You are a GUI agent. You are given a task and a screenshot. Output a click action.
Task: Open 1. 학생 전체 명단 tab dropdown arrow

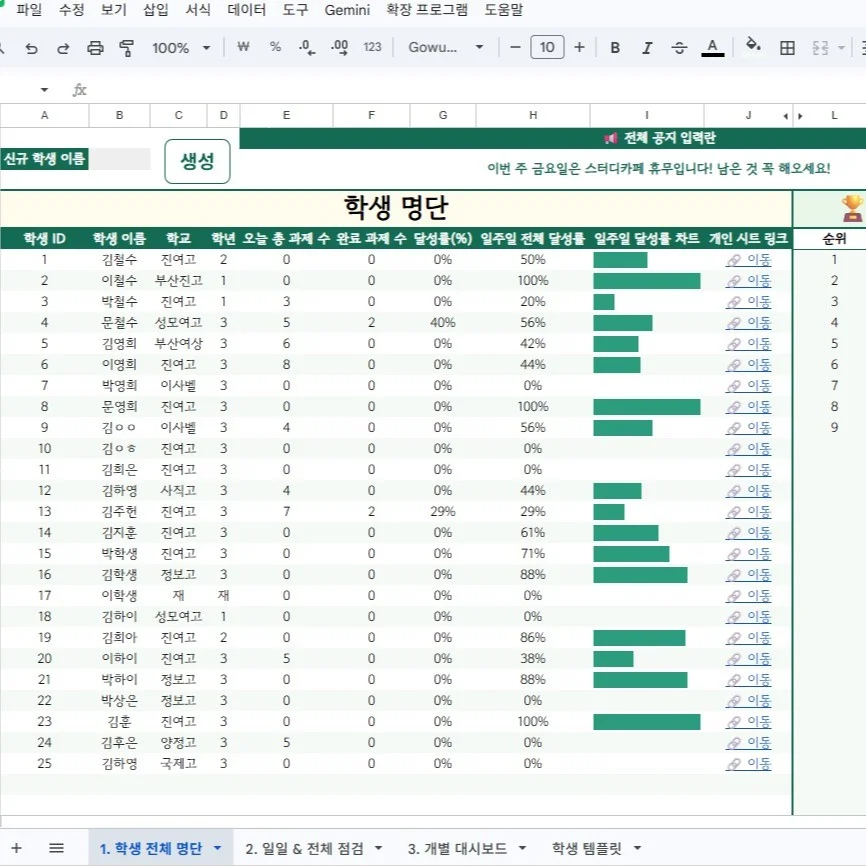click(x=218, y=848)
